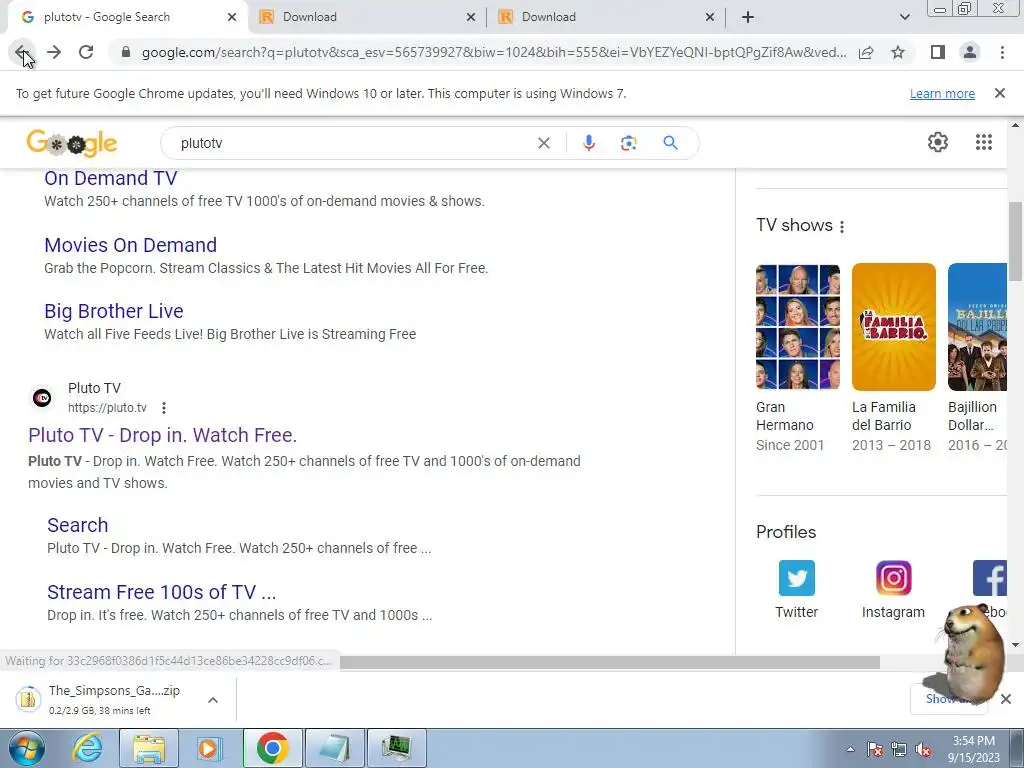The height and width of the screenshot is (768, 1024).
Task: Open the Movies On Demand link
Action: click(131, 245)
